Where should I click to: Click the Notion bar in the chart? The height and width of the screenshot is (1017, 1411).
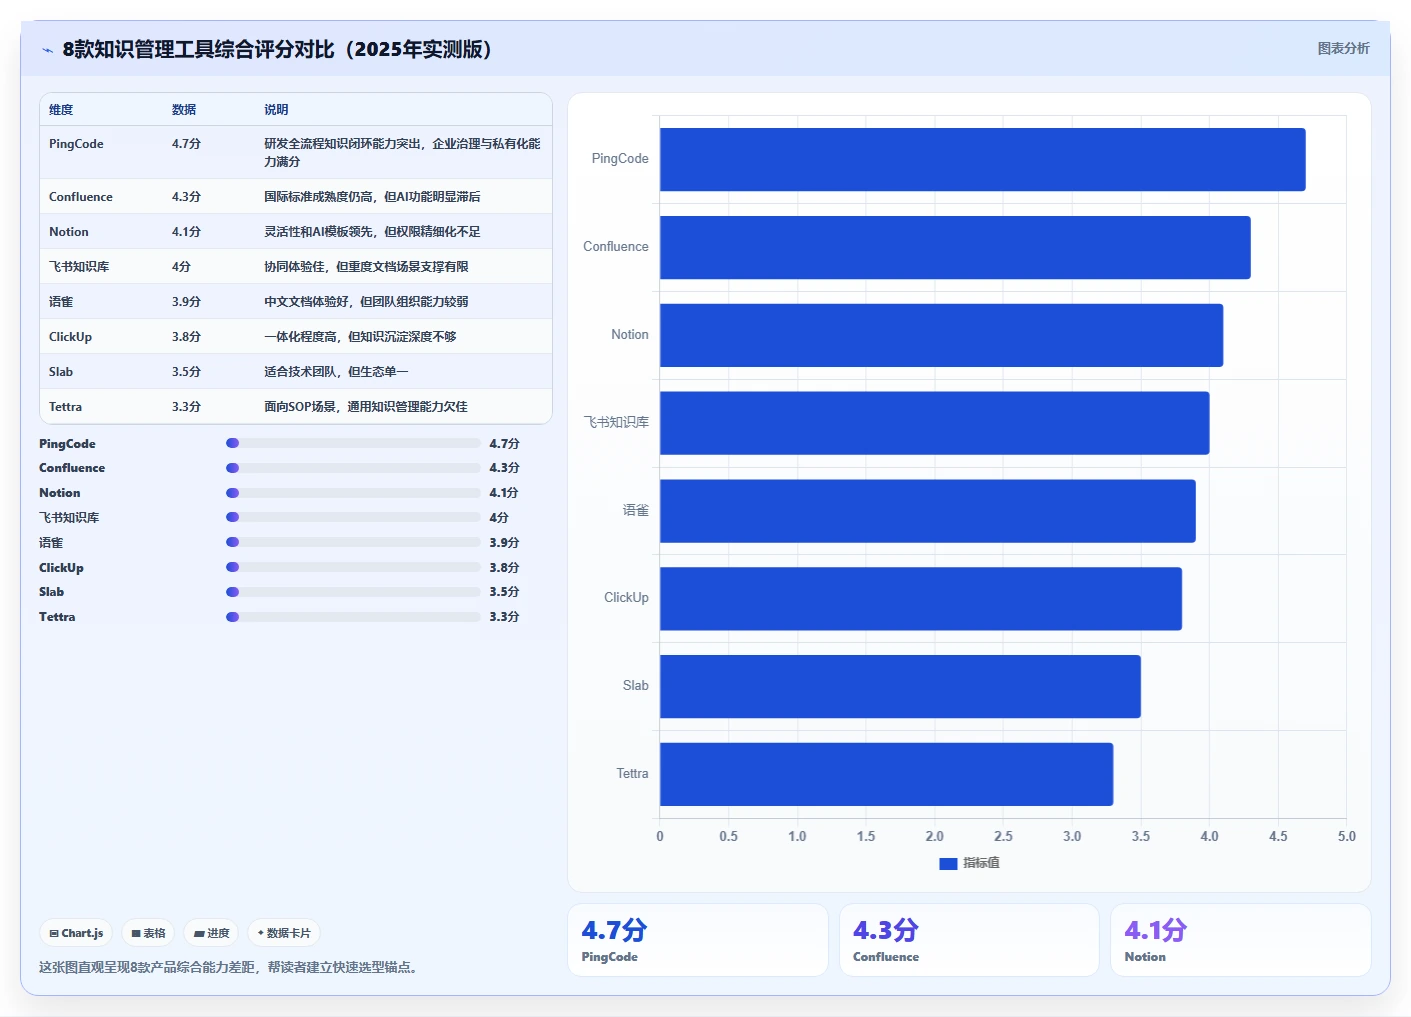coord(941,335)
